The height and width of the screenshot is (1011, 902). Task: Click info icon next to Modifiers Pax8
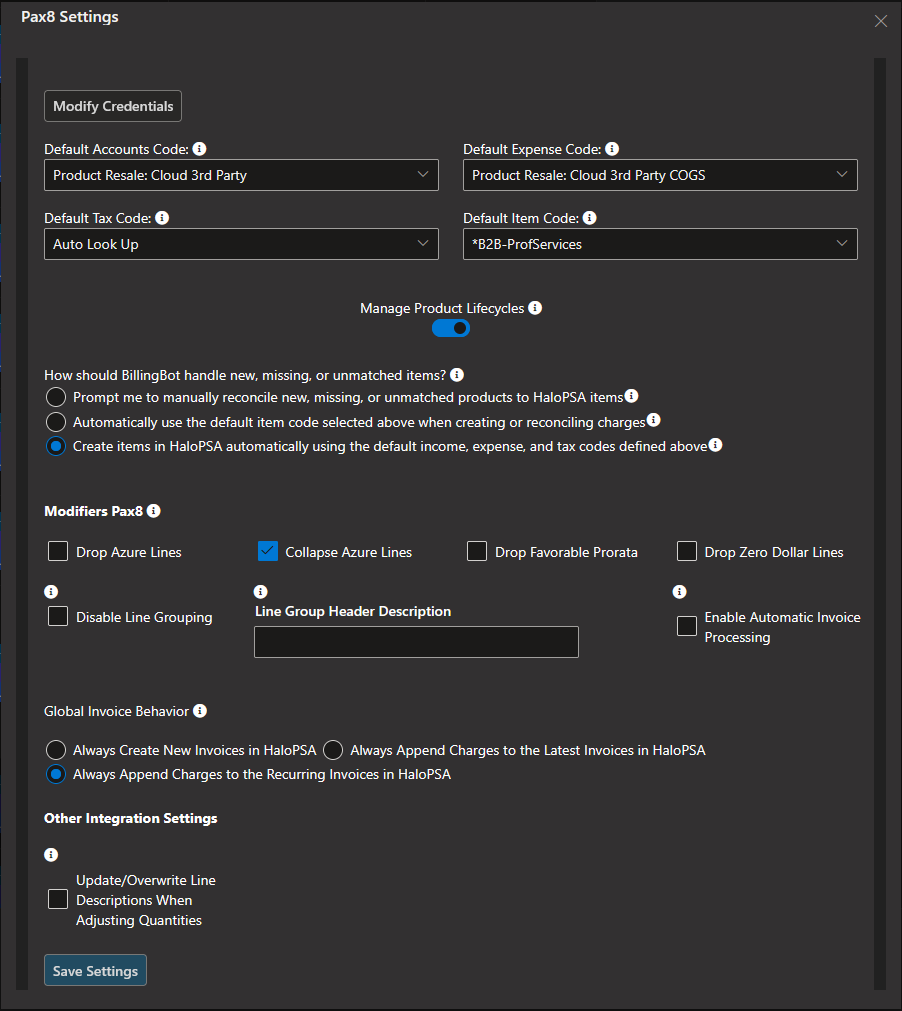153,511
